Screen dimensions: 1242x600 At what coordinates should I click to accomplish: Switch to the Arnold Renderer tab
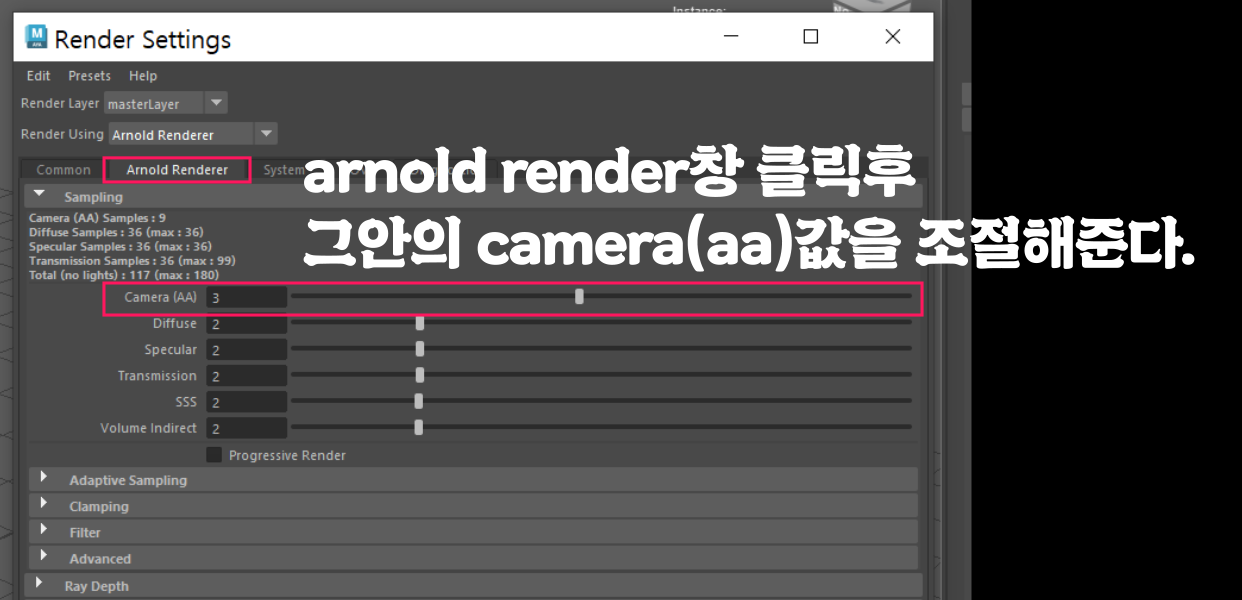pyautogui.click(x=177, y=170)
